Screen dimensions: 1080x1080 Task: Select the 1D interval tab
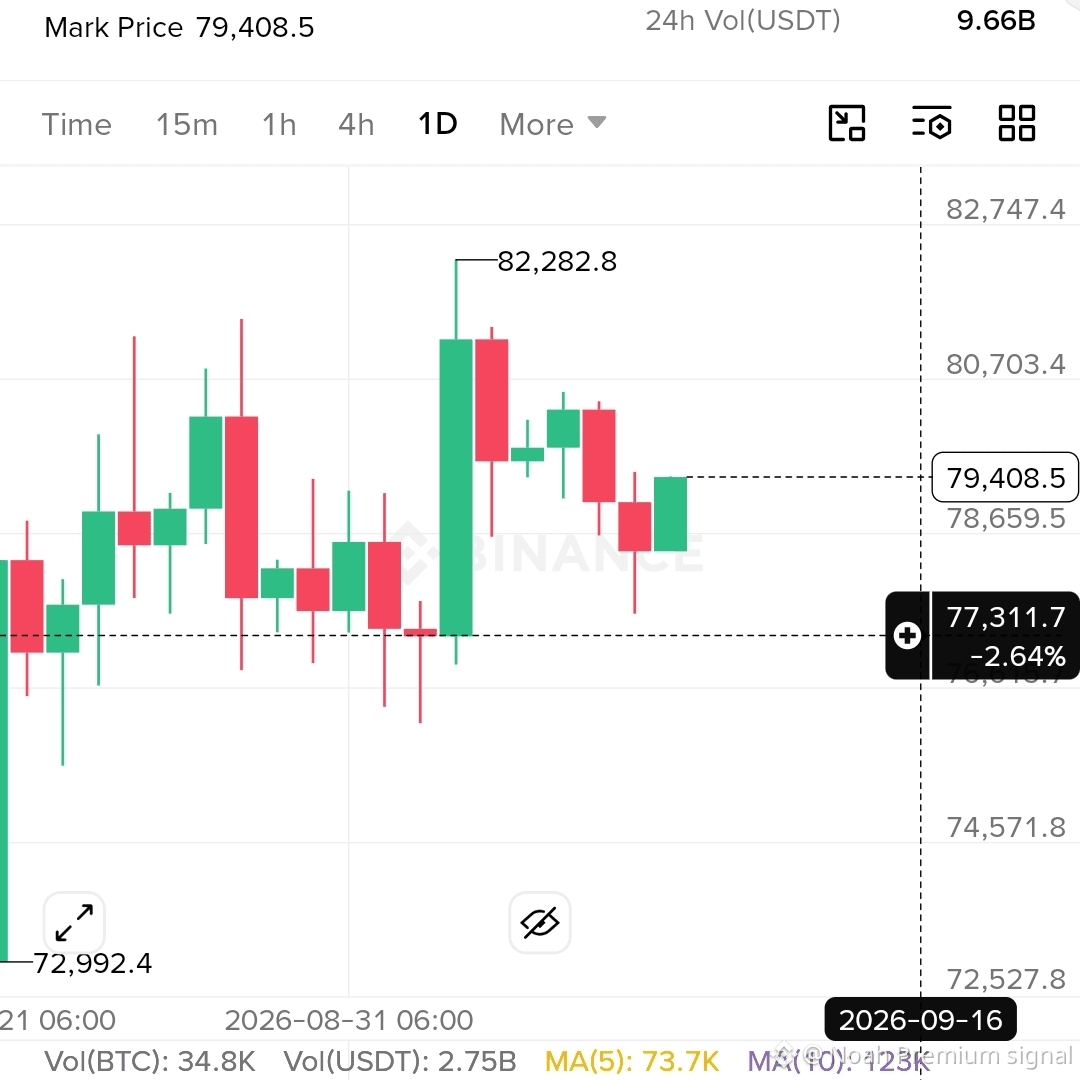(x=437, y=124)
